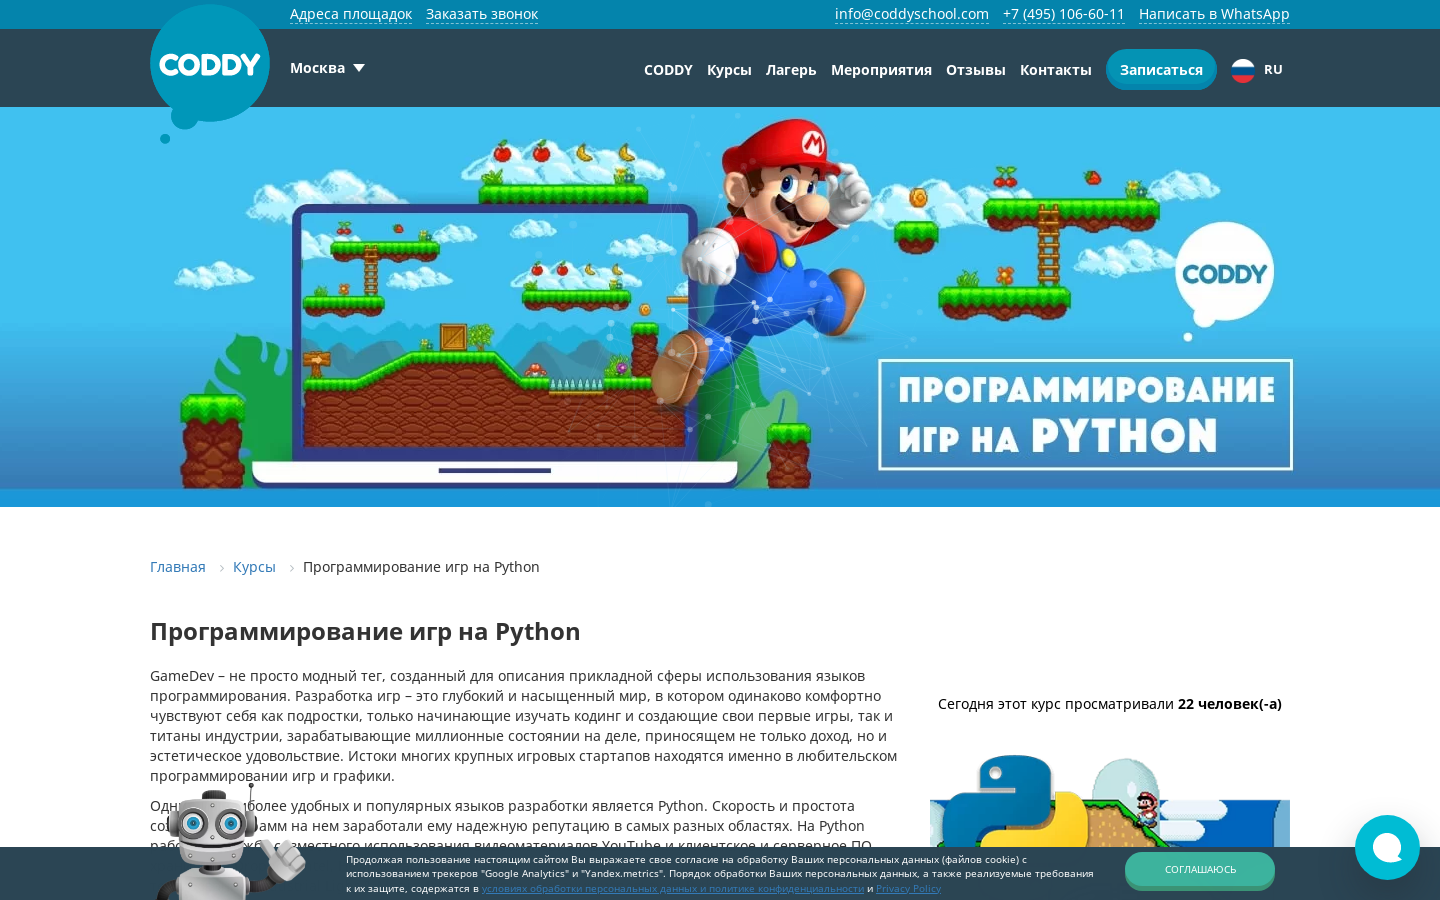The width and height of the screenshot is (1440, 900).
Task: Expand the Москва city dropdown
Action: [328, 68]
